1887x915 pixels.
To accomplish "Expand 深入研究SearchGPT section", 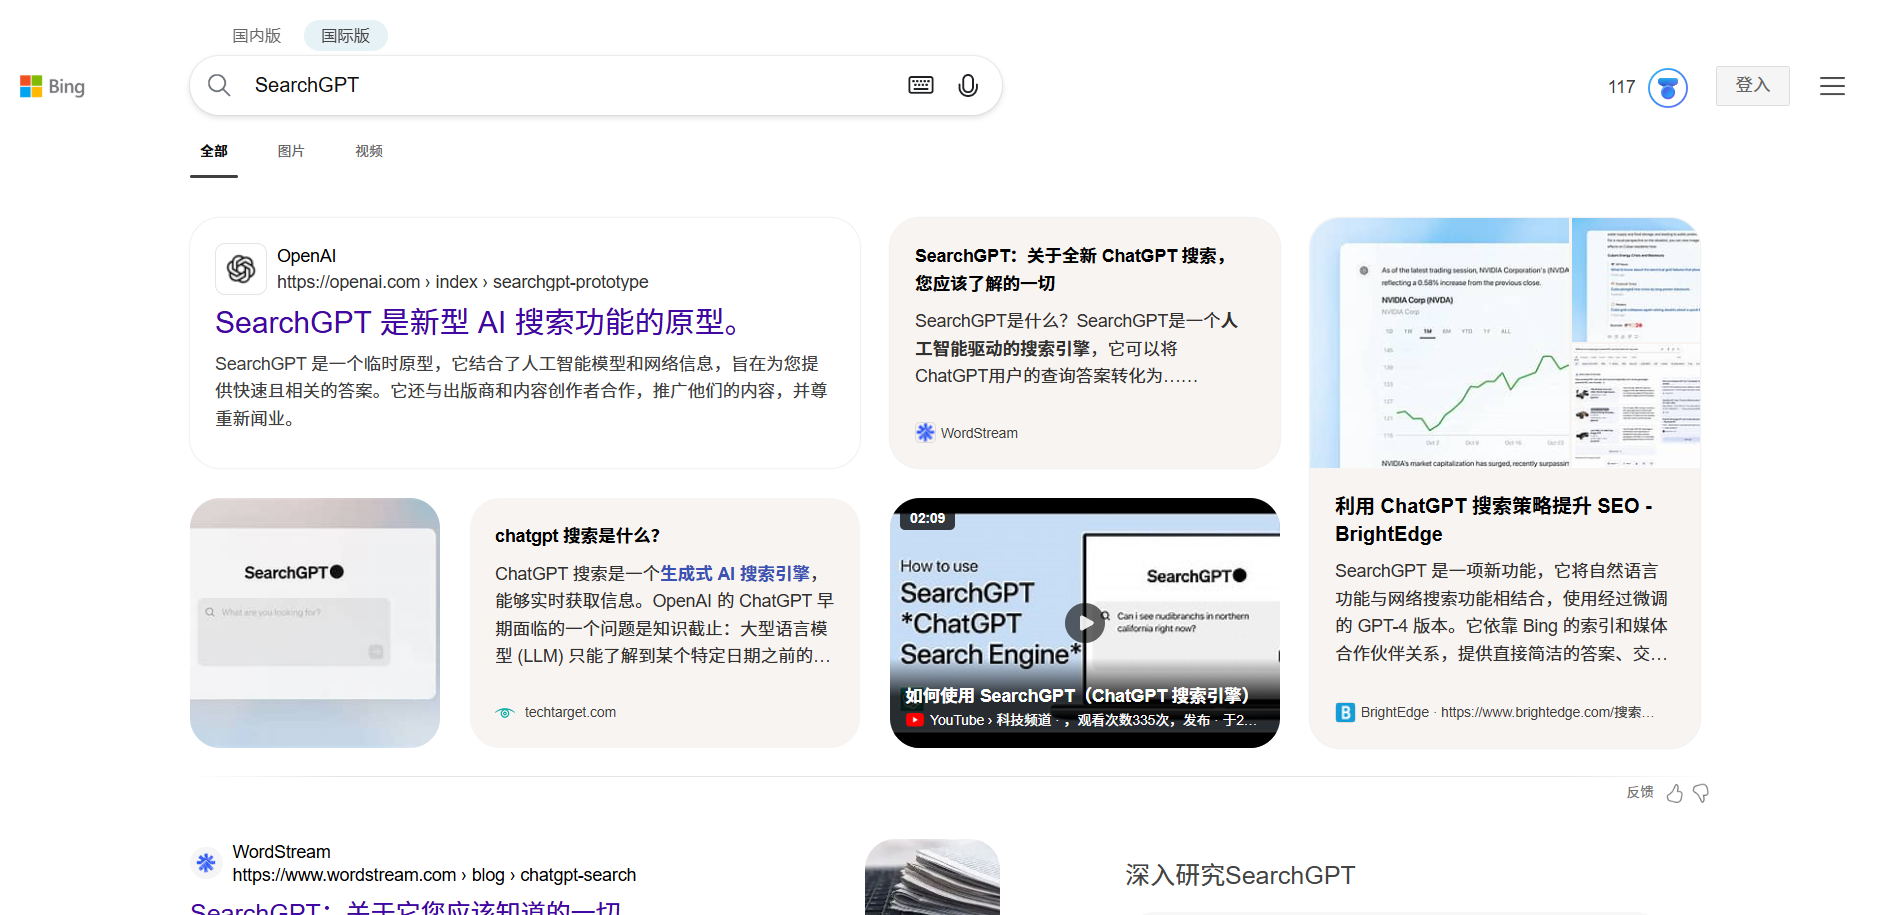I will click(x=1240, y=875).
